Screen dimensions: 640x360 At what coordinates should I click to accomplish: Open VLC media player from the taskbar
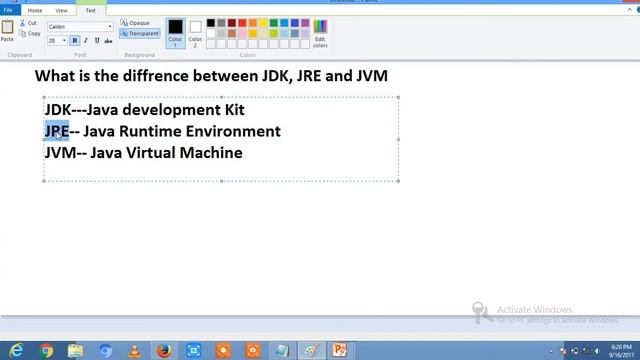(134, 351)
